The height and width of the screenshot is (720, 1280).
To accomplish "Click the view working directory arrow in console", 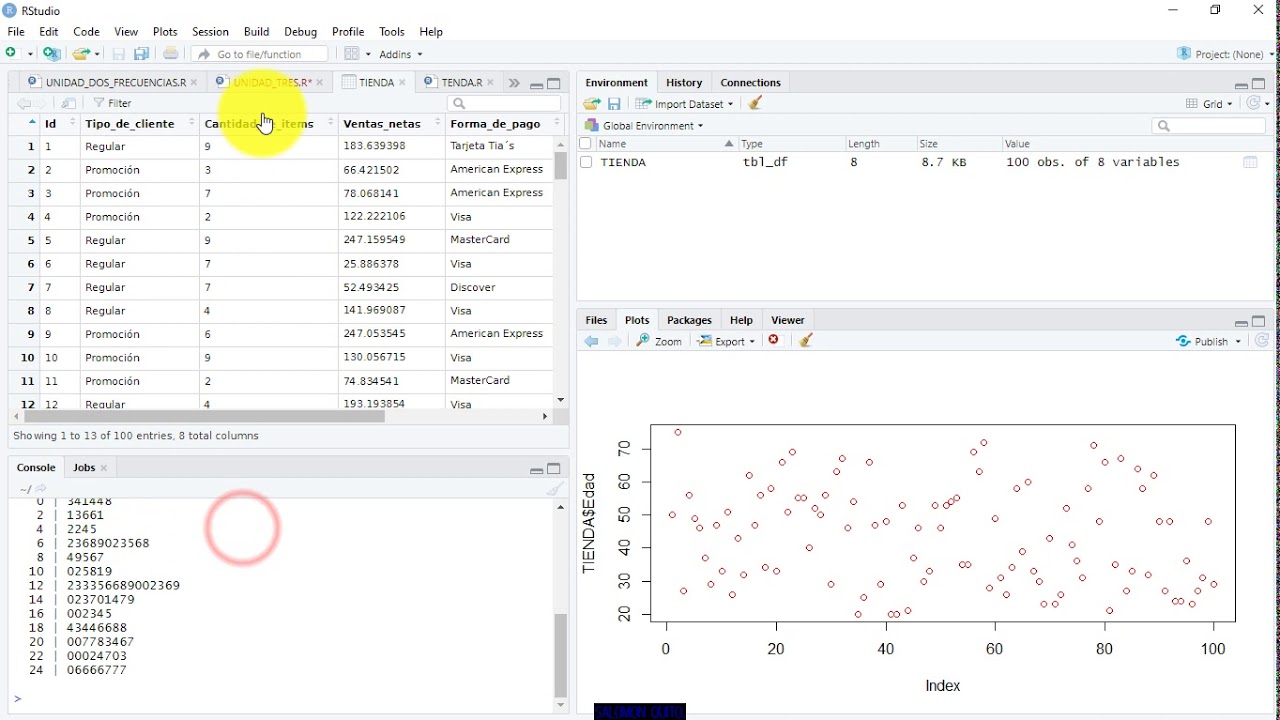I will click(x=42, y=489).
